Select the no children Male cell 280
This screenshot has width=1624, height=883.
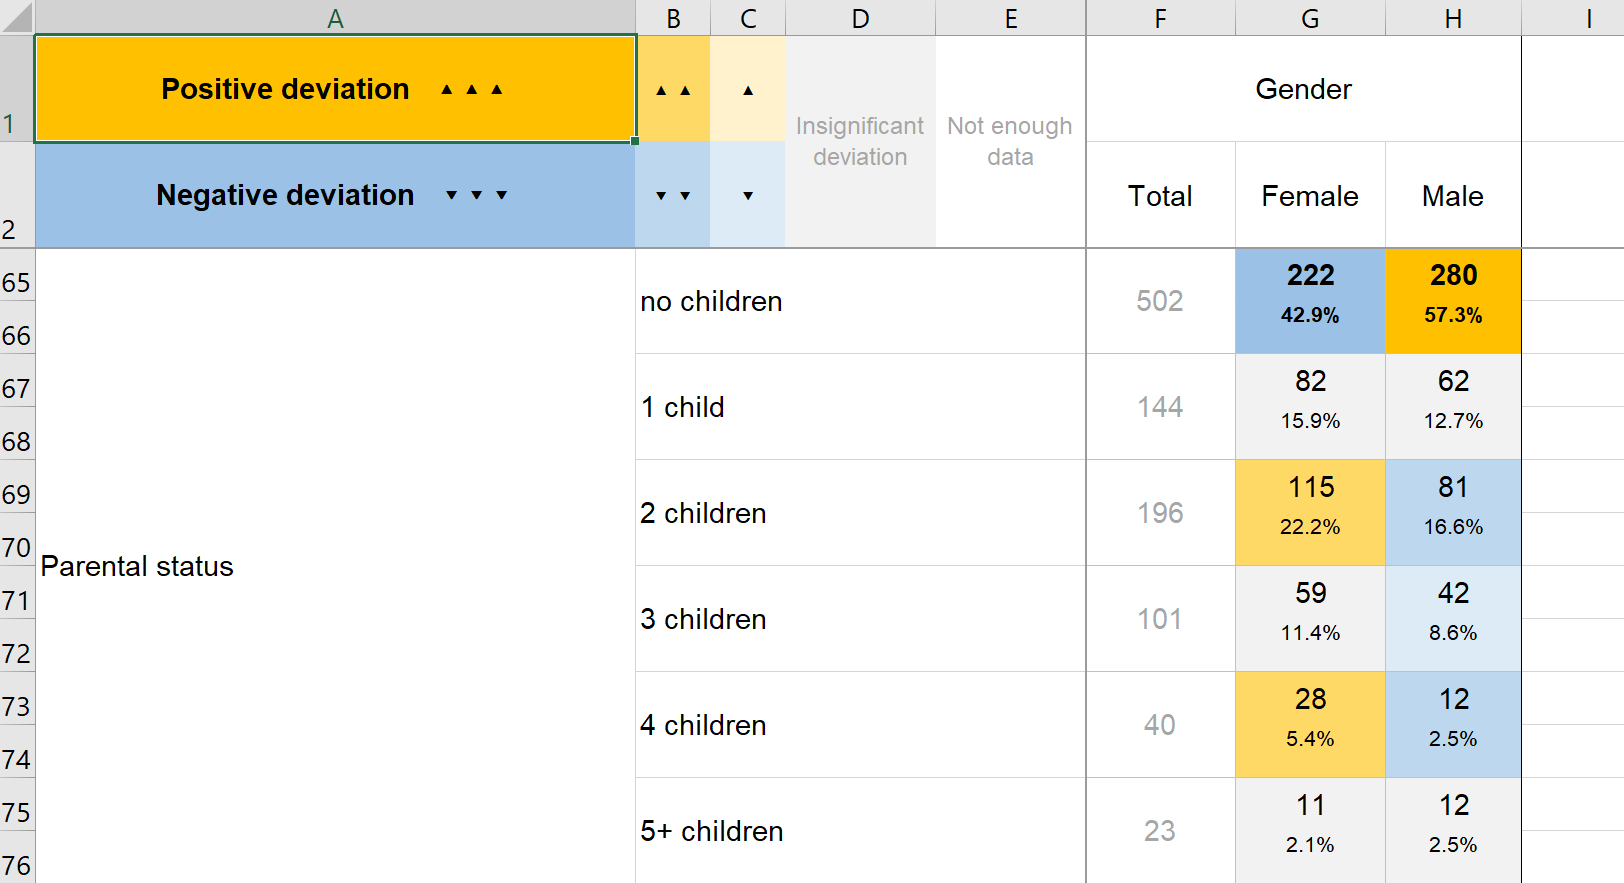[x=1453, y=300]
